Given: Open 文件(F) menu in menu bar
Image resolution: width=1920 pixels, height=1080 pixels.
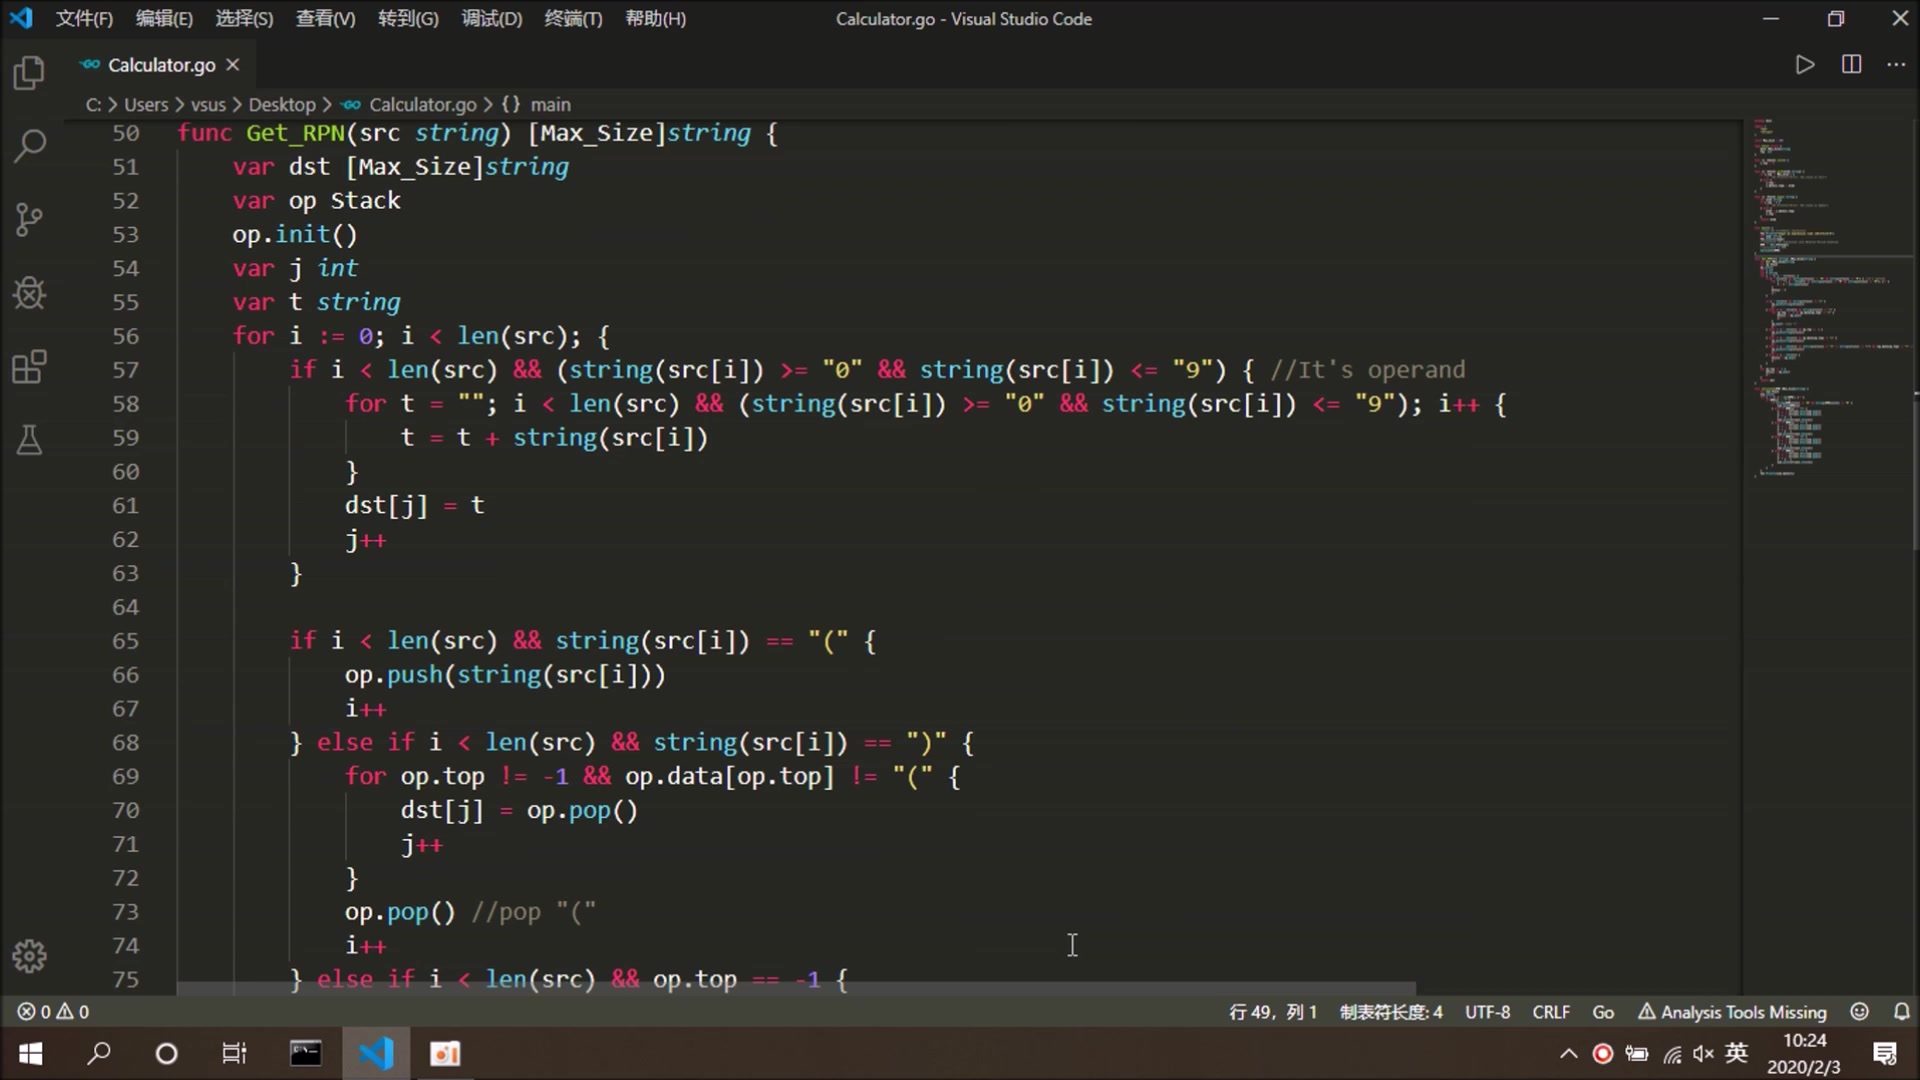Looking at the screenshot, I should 82,18.
